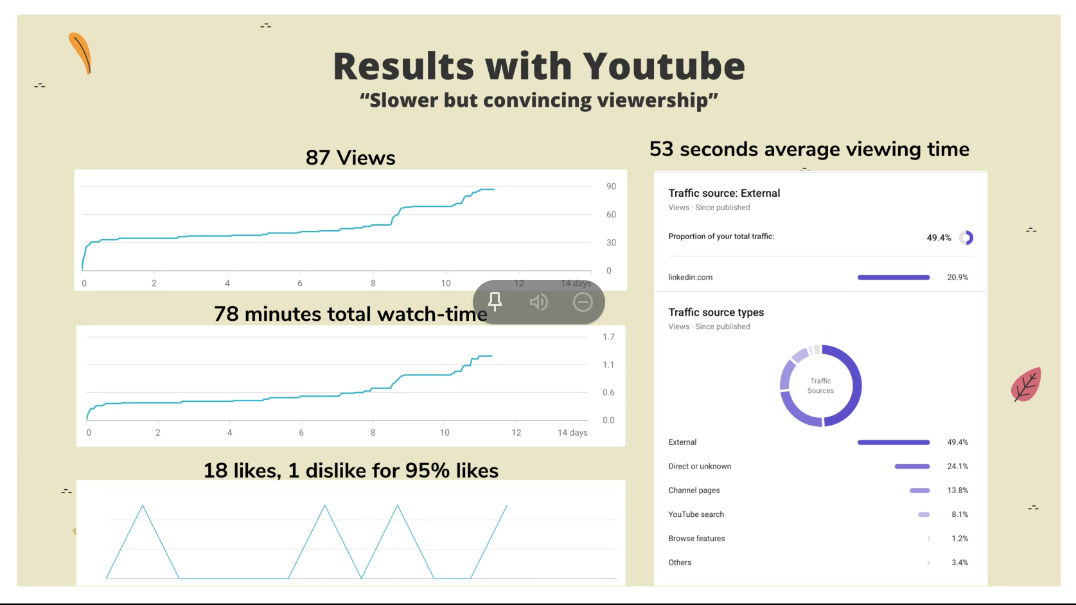Click the Traffic Sources donut chart
The height and width of the screenshot is (605, 1076).
[821, 385]
